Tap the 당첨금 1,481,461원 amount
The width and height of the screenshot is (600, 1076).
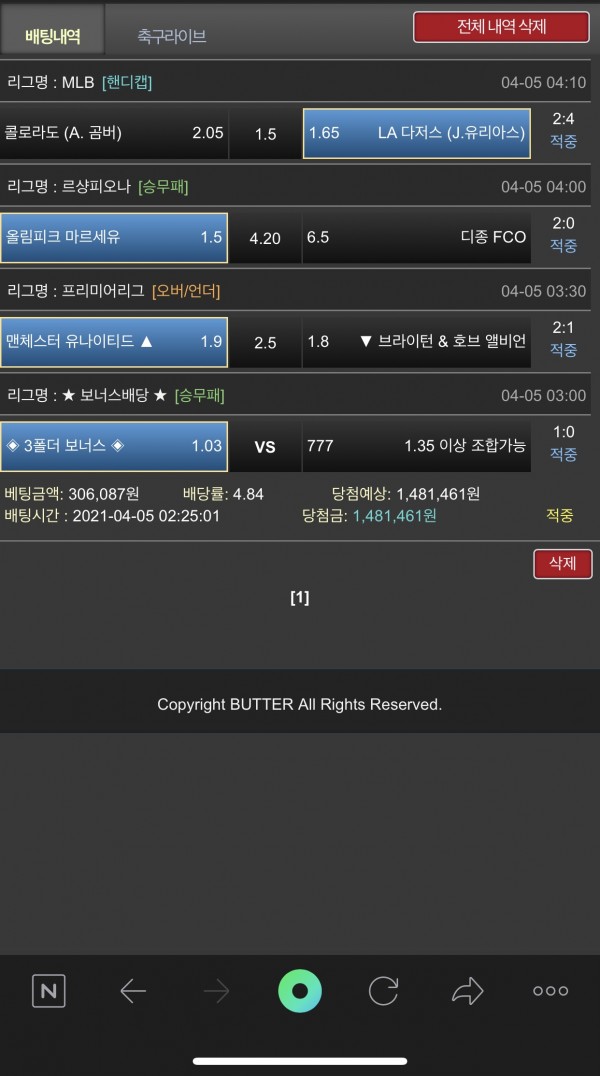(x=395, y=515)
